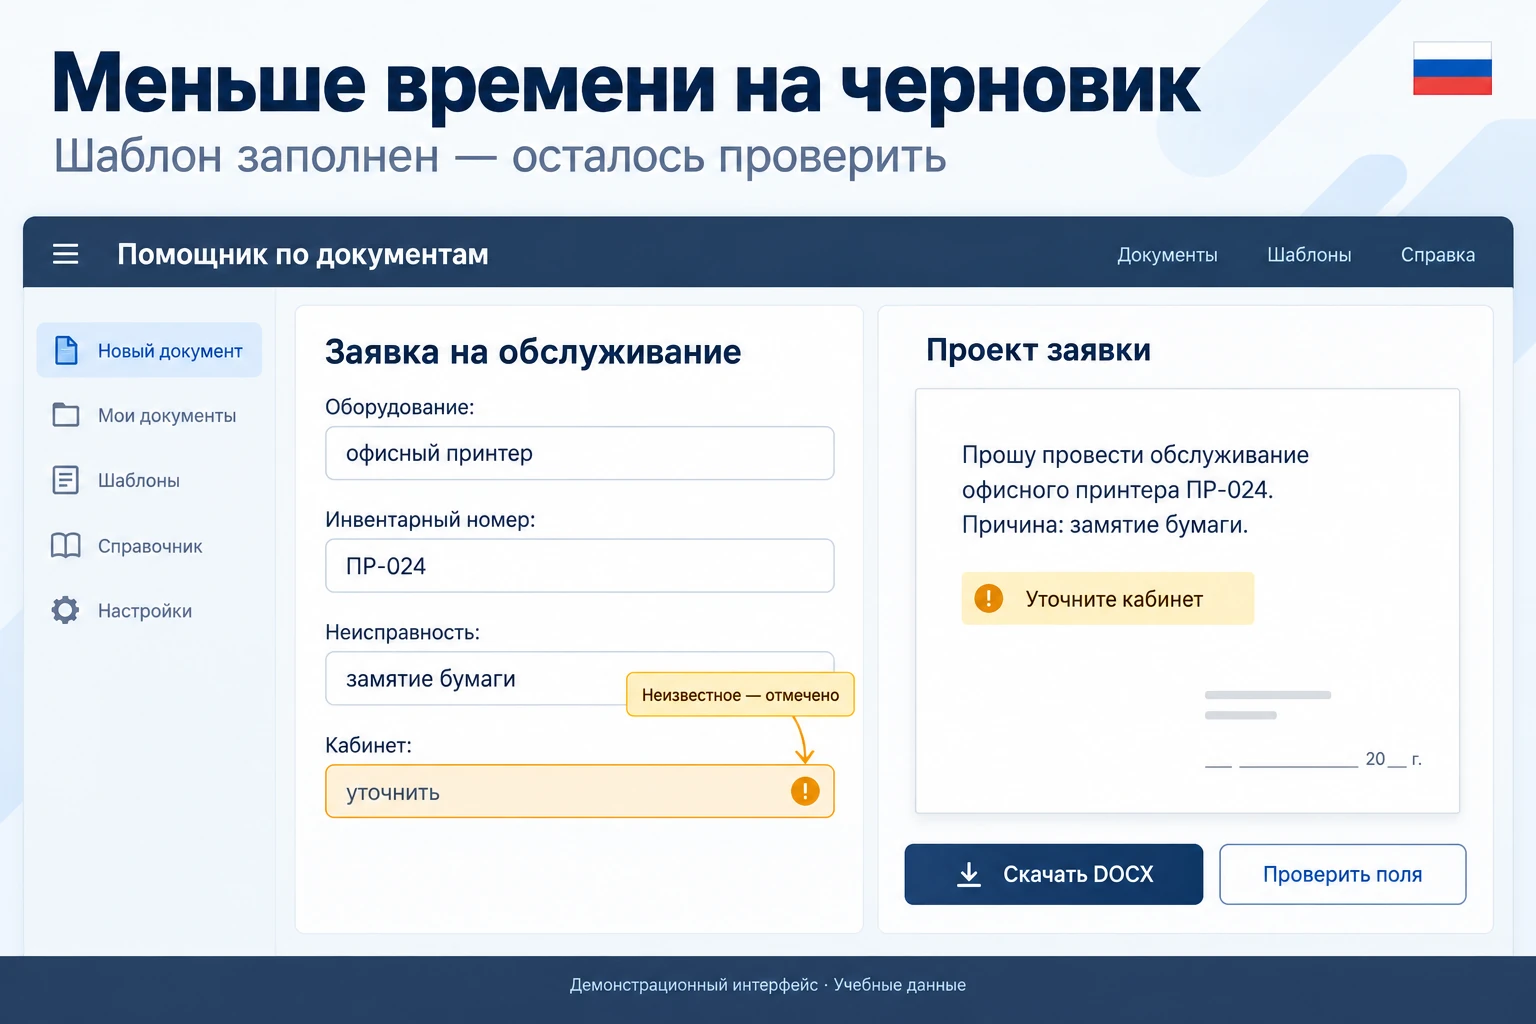Open Мои документы sidebar label

tap(167, 415)
